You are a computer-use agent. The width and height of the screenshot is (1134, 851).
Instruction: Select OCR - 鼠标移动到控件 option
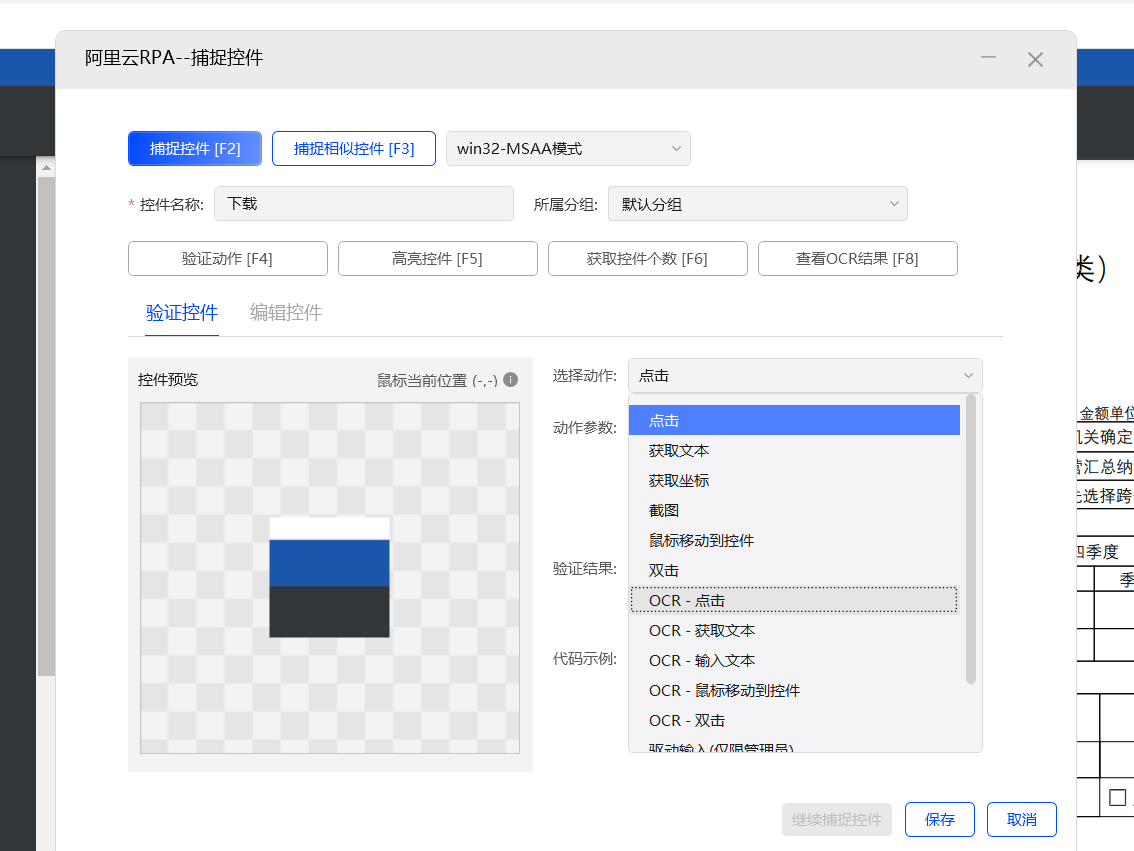coord(794,690)
